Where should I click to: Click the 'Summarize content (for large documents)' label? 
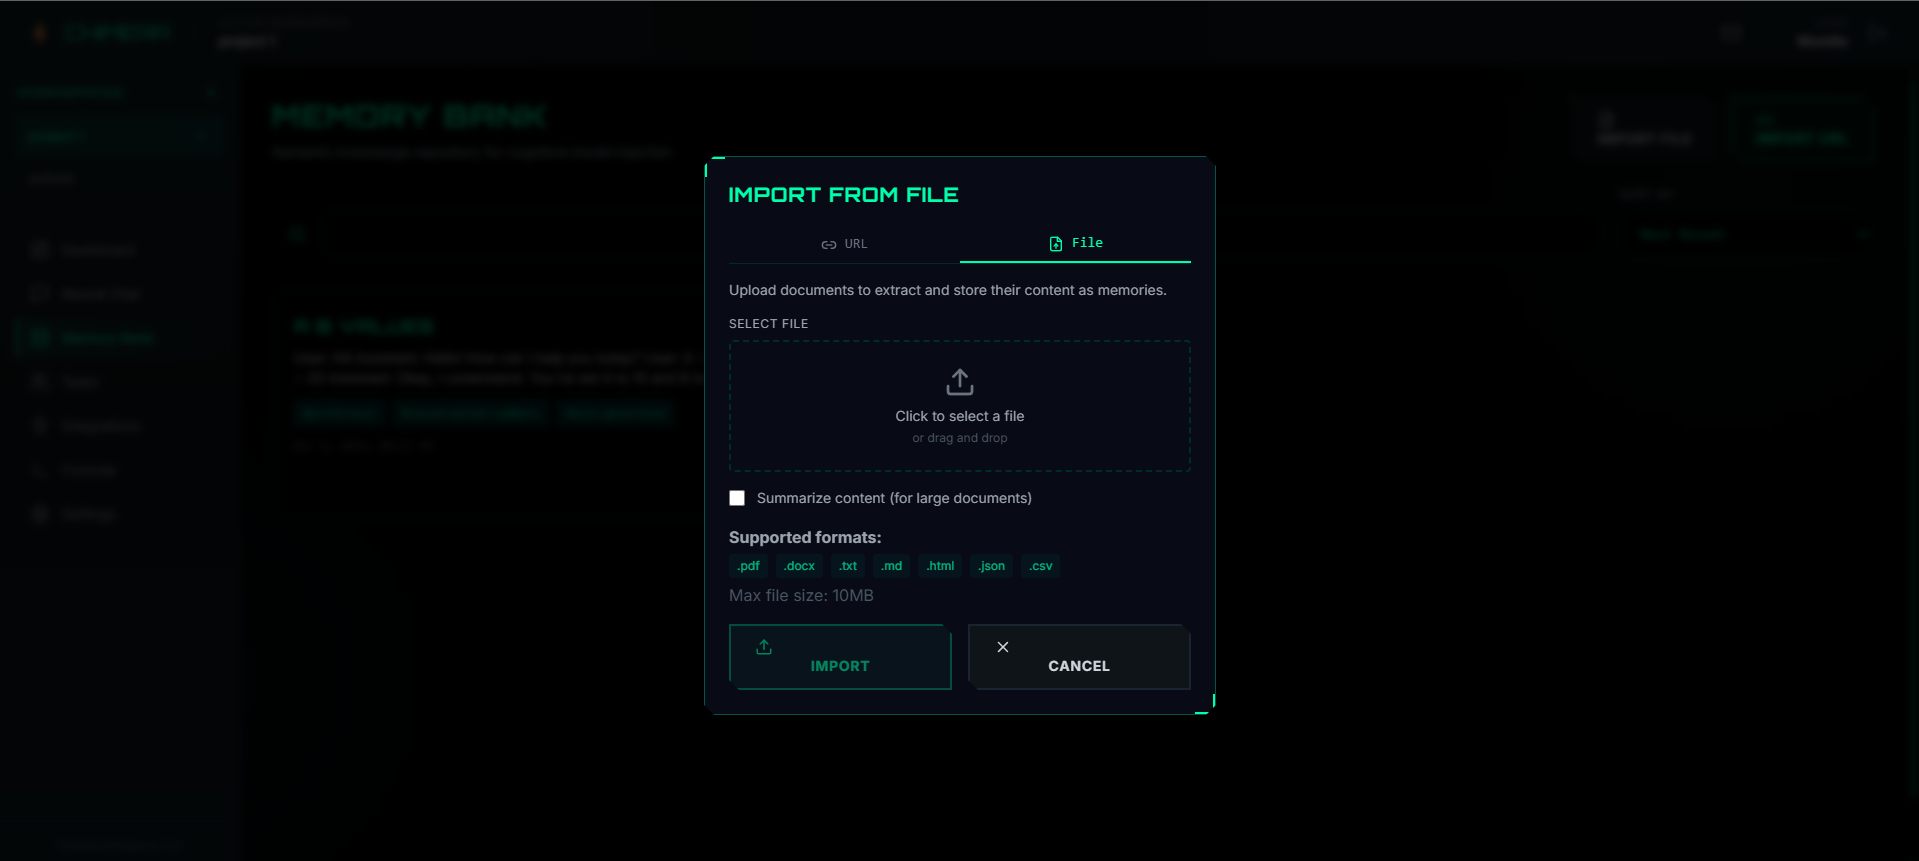894,498
